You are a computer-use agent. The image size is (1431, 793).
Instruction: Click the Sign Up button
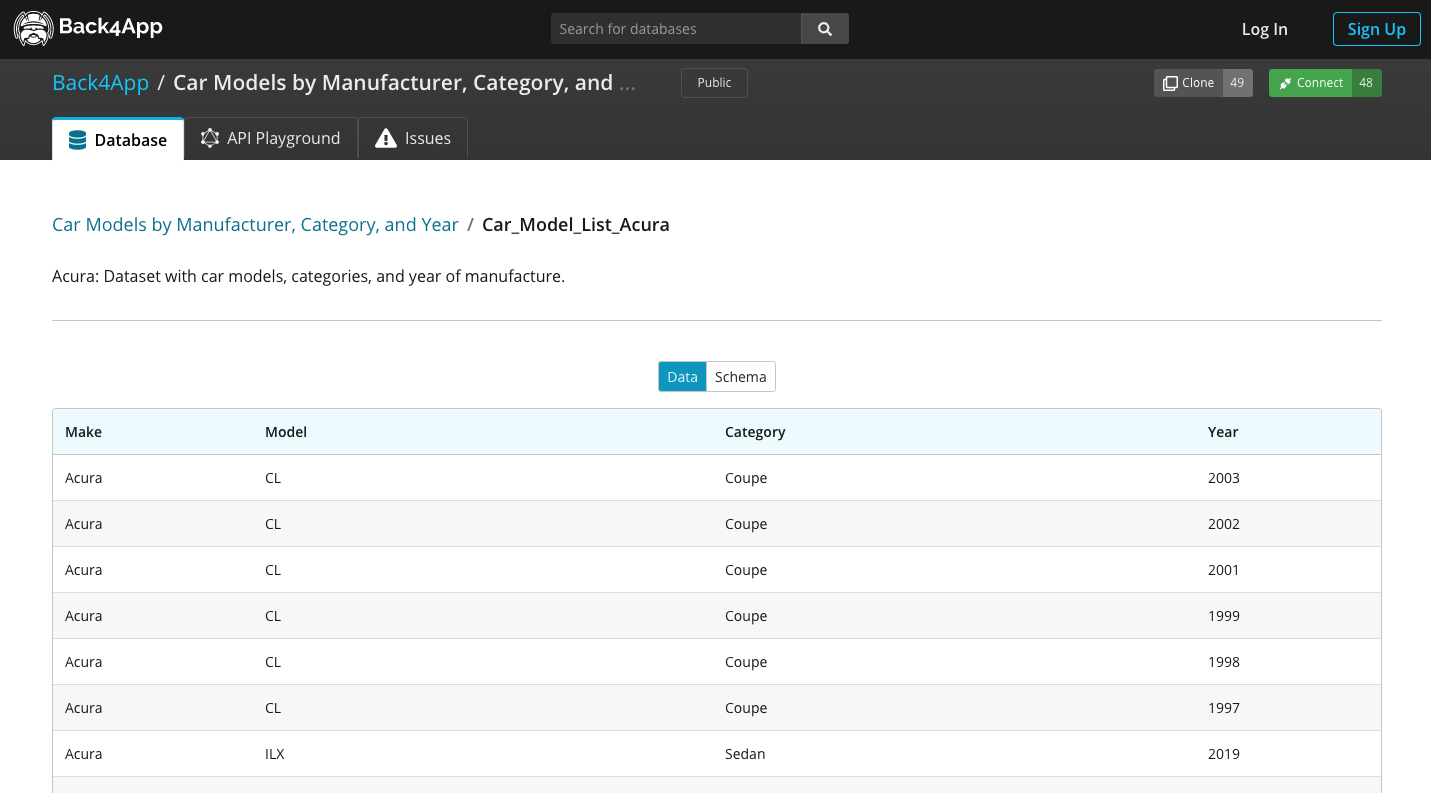(1376, 29)
